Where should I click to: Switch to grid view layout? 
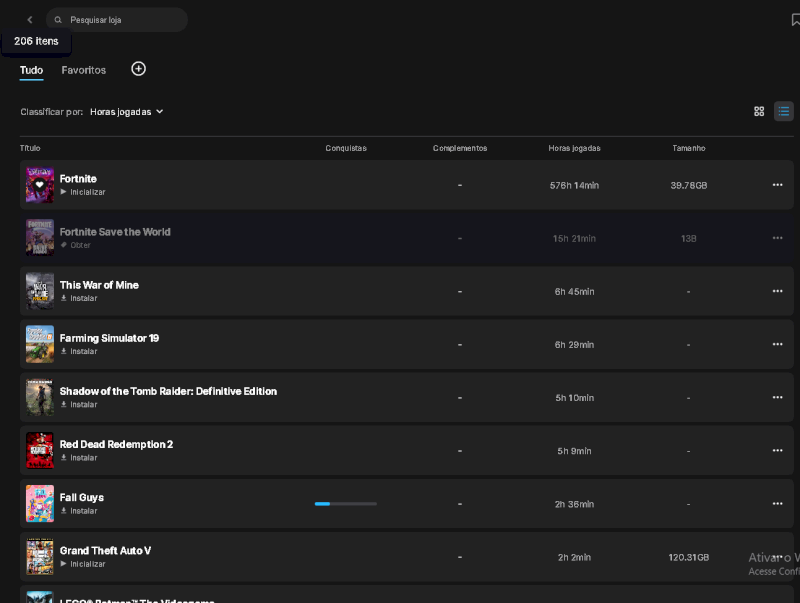[759, 111]
